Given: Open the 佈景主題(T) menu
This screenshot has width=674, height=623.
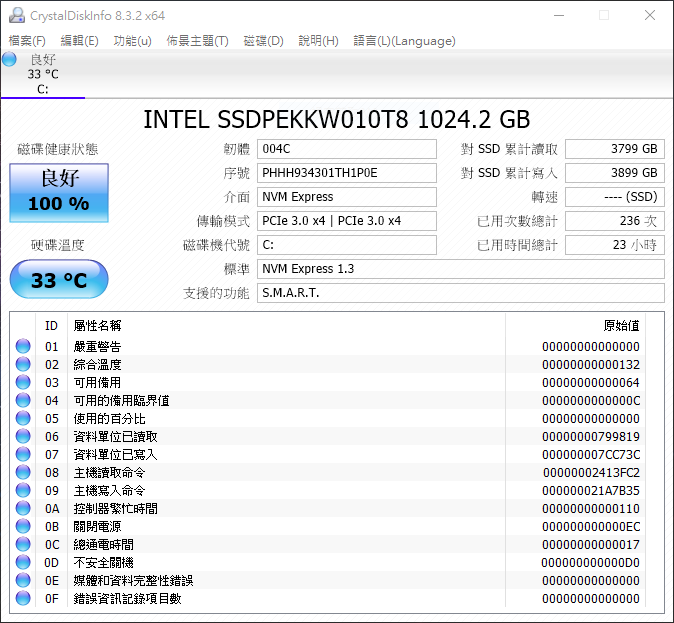Looking at the screenshot, I should point(197,41).
